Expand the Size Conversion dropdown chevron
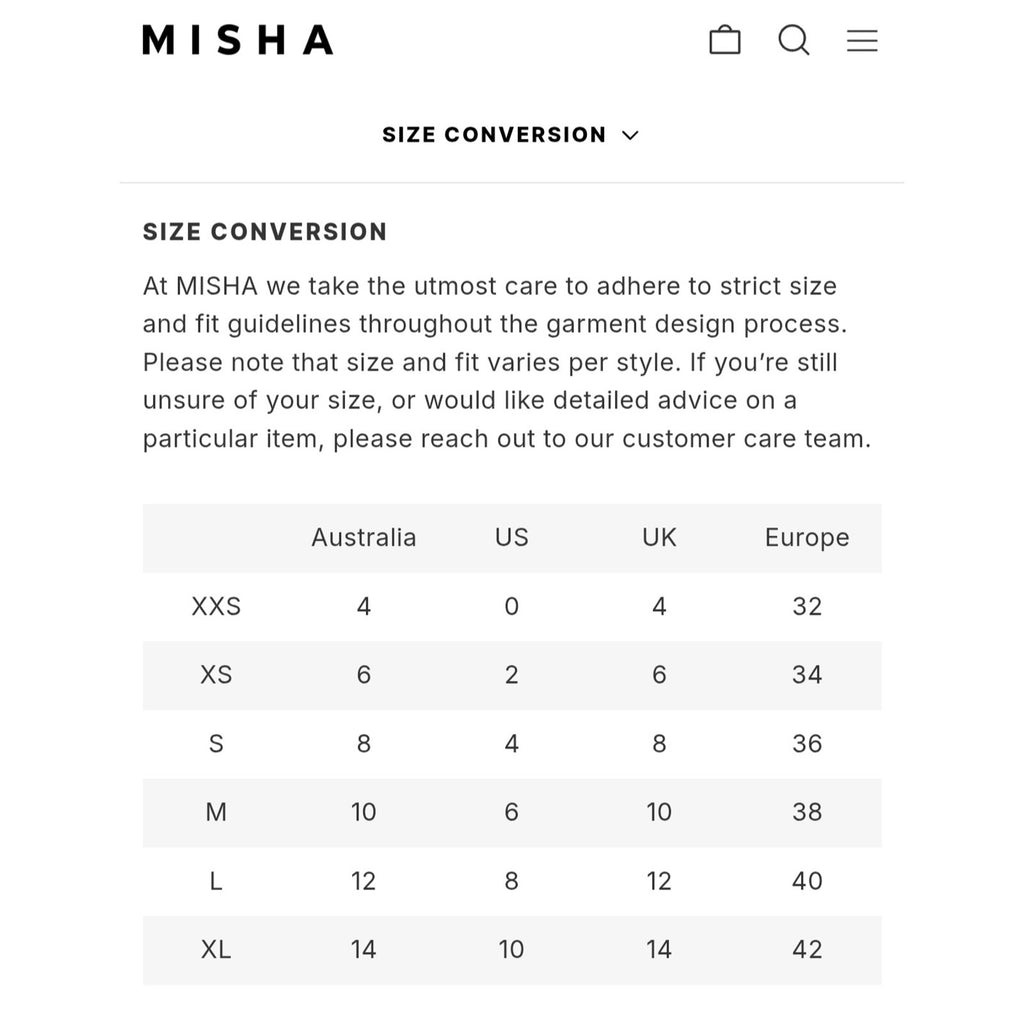This screenshot has width=1024, height=1024. point(630,135)
